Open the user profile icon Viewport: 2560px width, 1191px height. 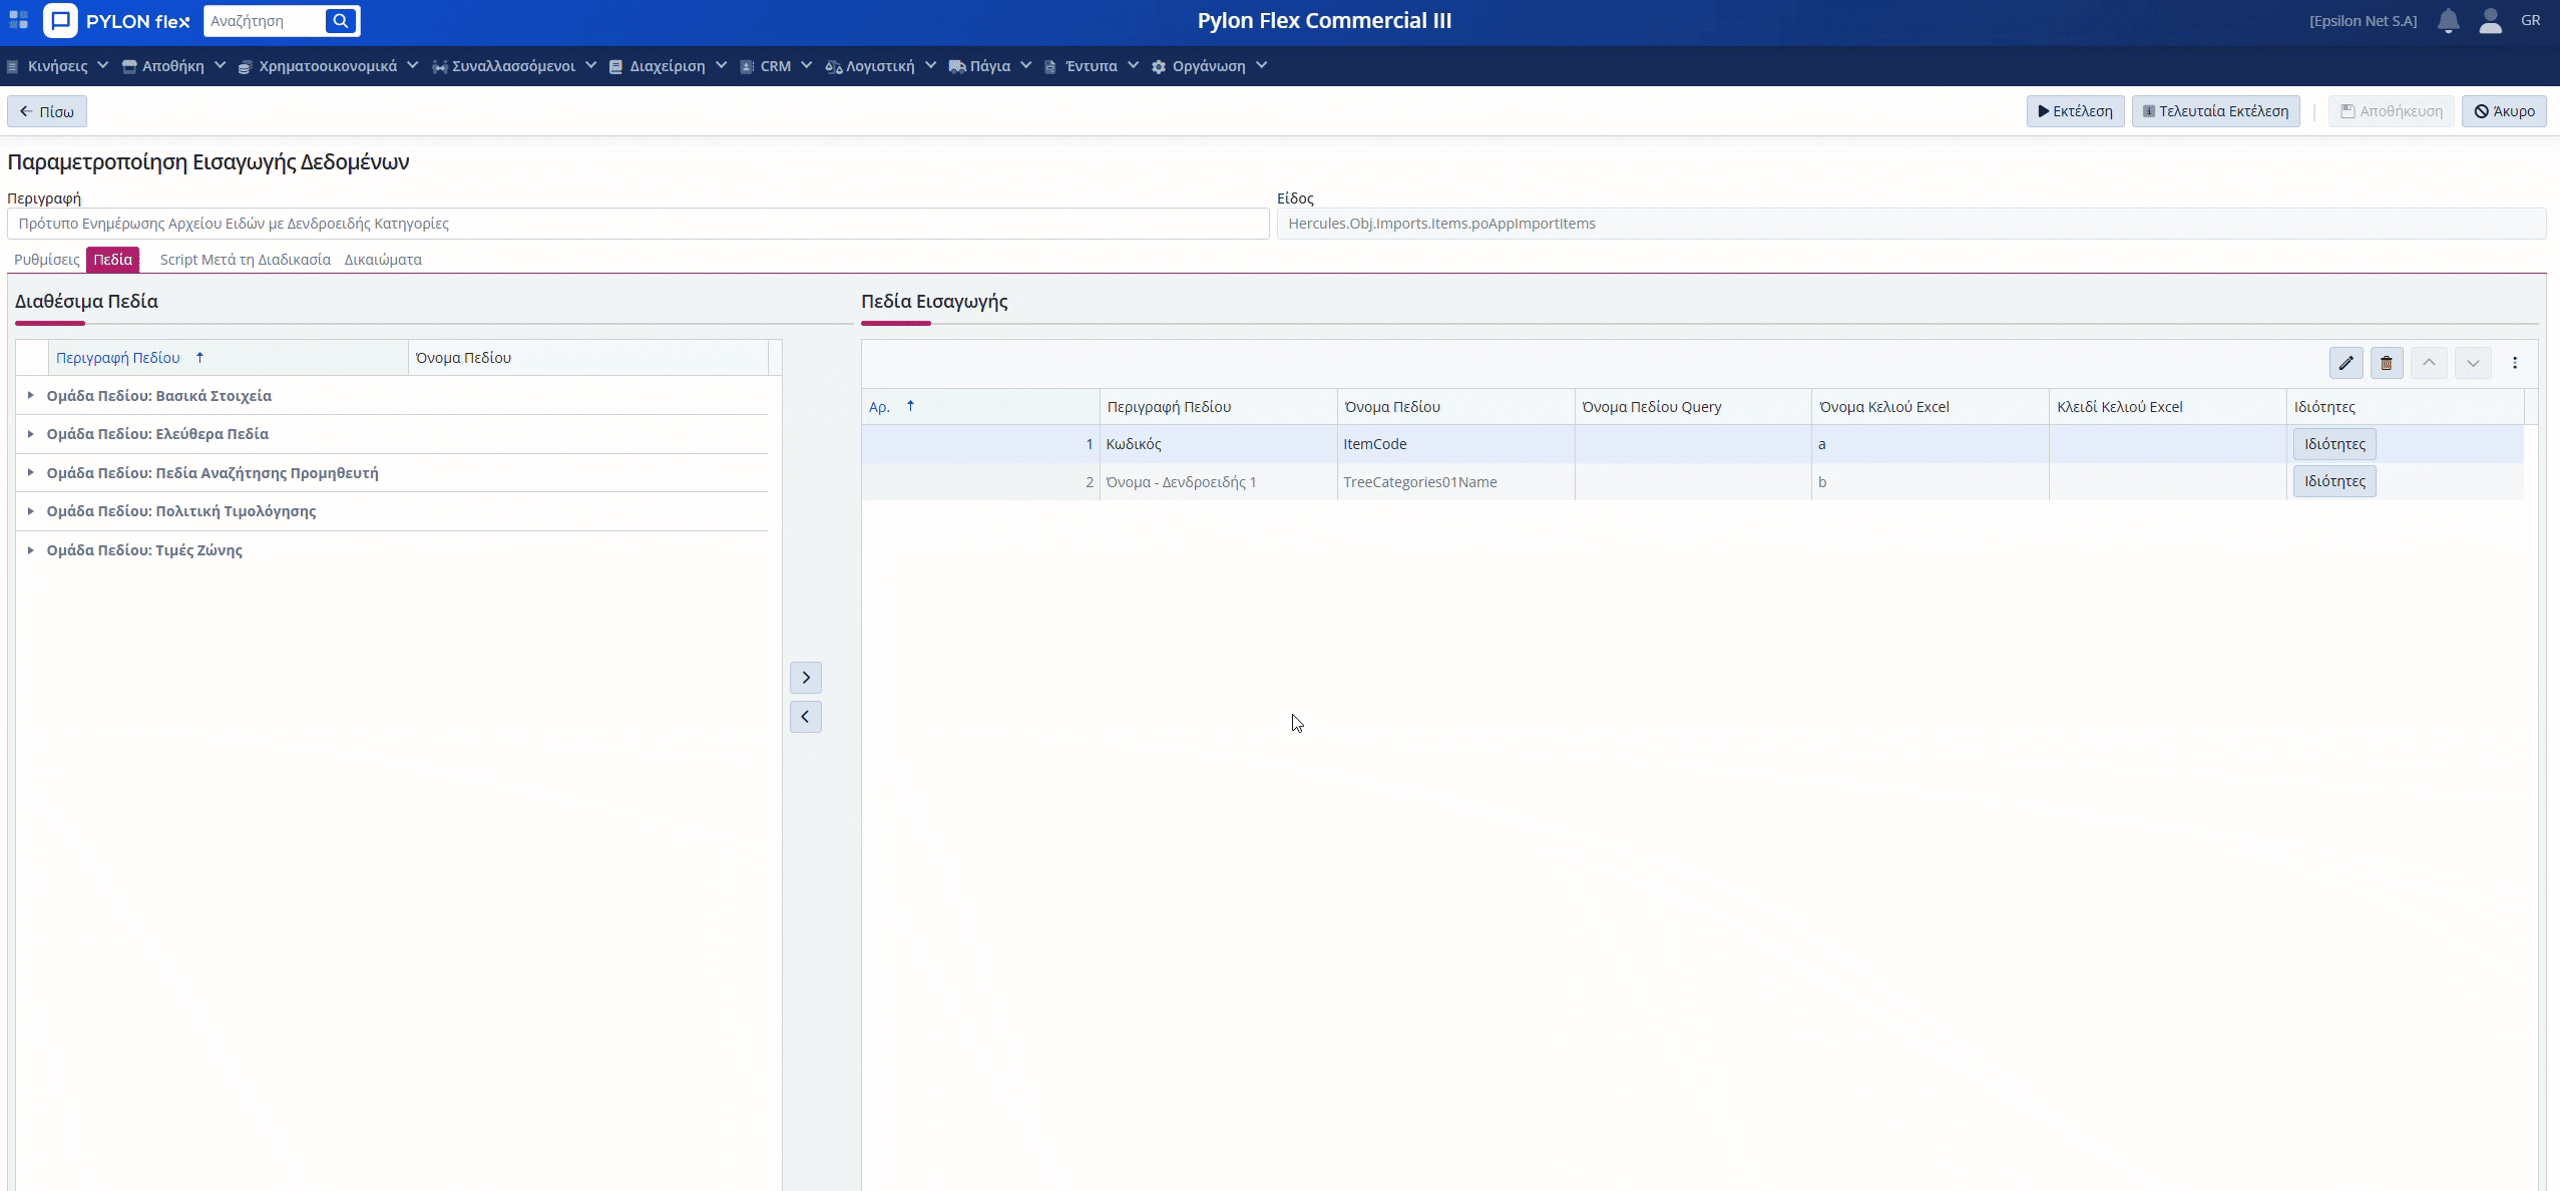click(2490, 21)
